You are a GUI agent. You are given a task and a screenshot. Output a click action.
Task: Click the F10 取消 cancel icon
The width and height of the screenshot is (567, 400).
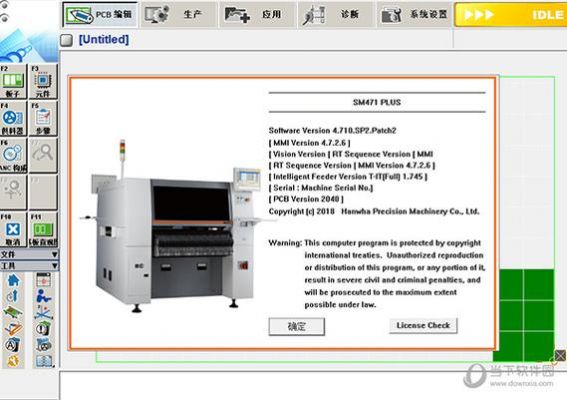[x=13, y=230]
